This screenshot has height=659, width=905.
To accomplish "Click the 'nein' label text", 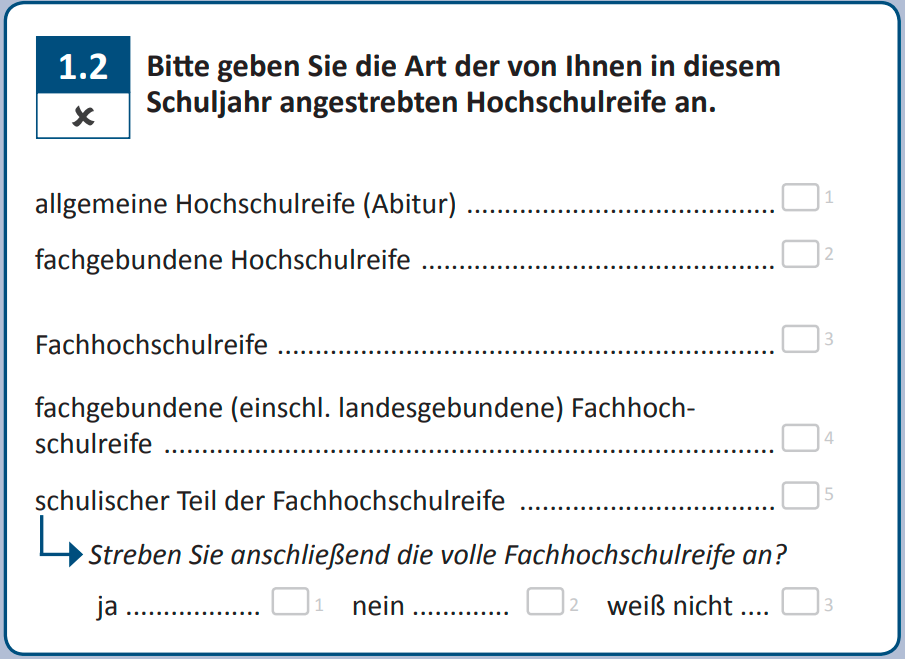I will tap(377, 607).
